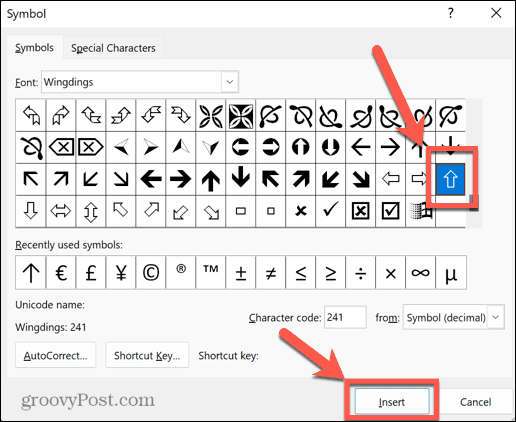
Task: Click the Character code input field
Action: coord(345,317)
